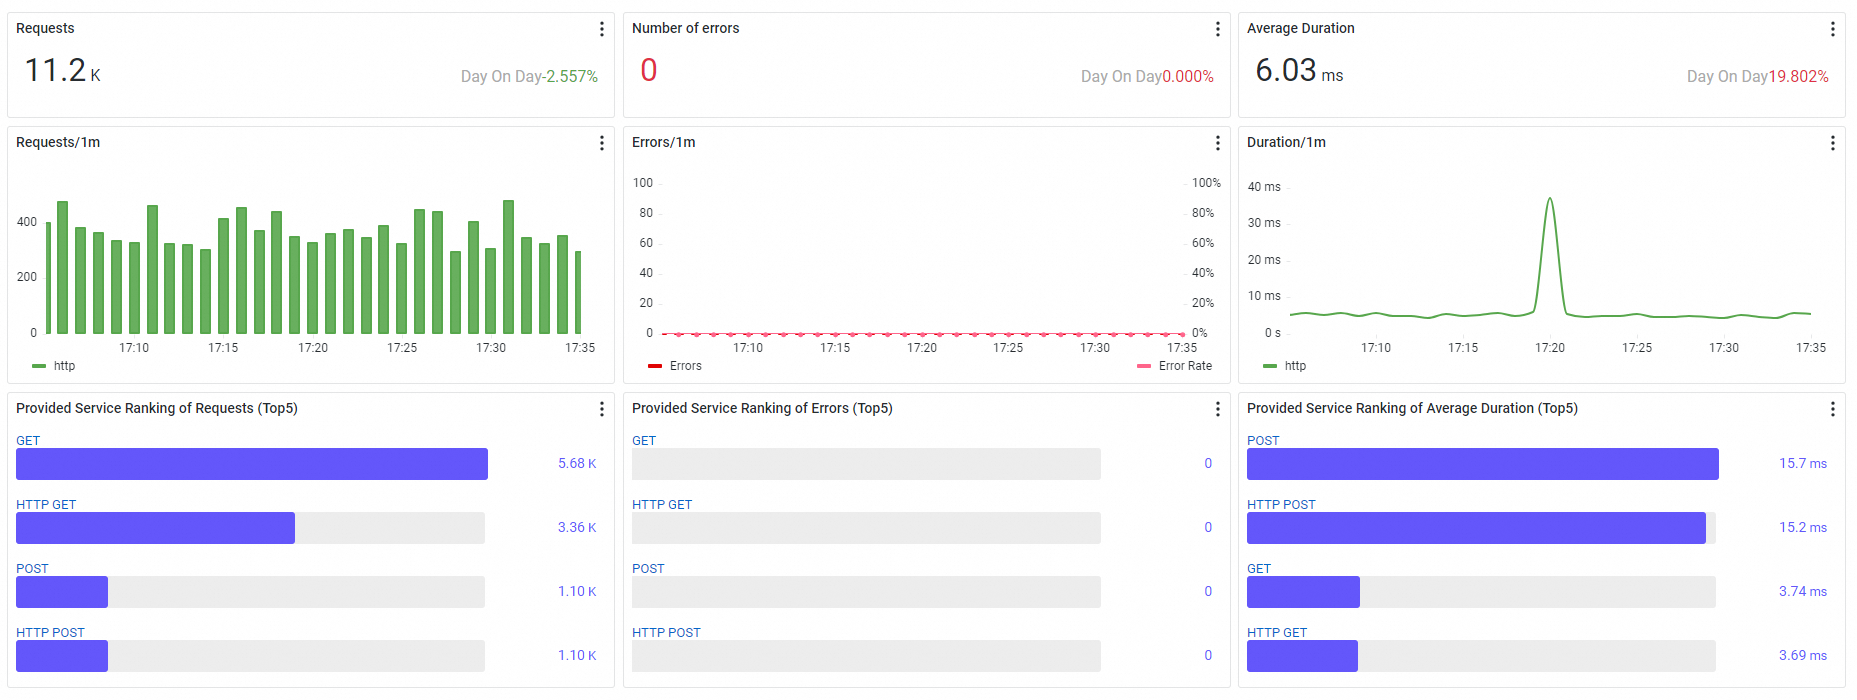This screenshot has height=700, width=1857.
Task: Toggle the Errors series legend item
Action: [x=675, y=366]
